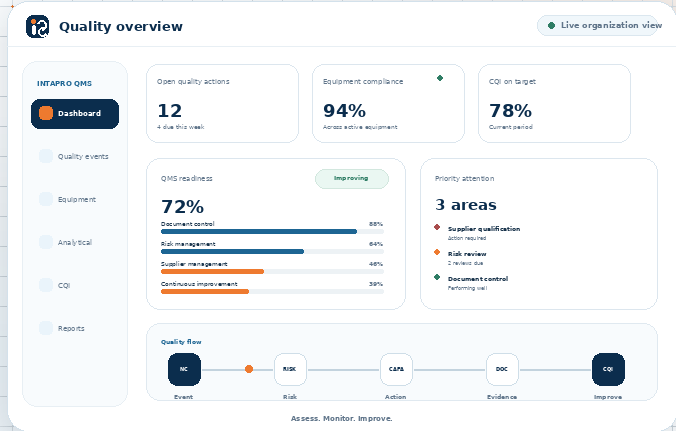Click the Live organization view pill
The image size is (676, 431).
598,25
